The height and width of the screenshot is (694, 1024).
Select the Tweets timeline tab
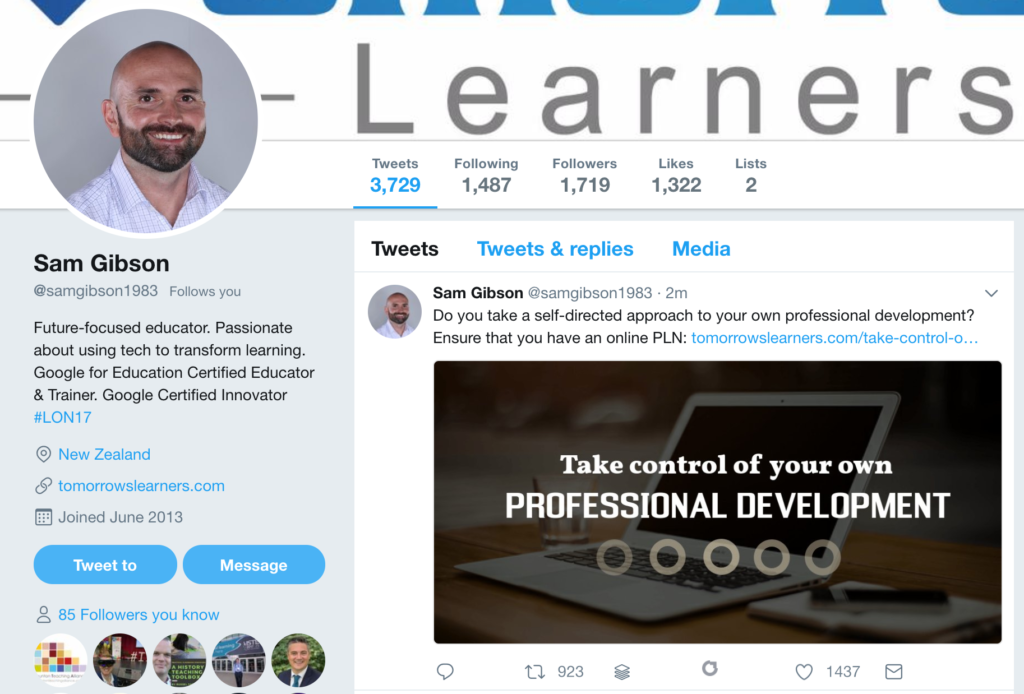pos(404,249)
